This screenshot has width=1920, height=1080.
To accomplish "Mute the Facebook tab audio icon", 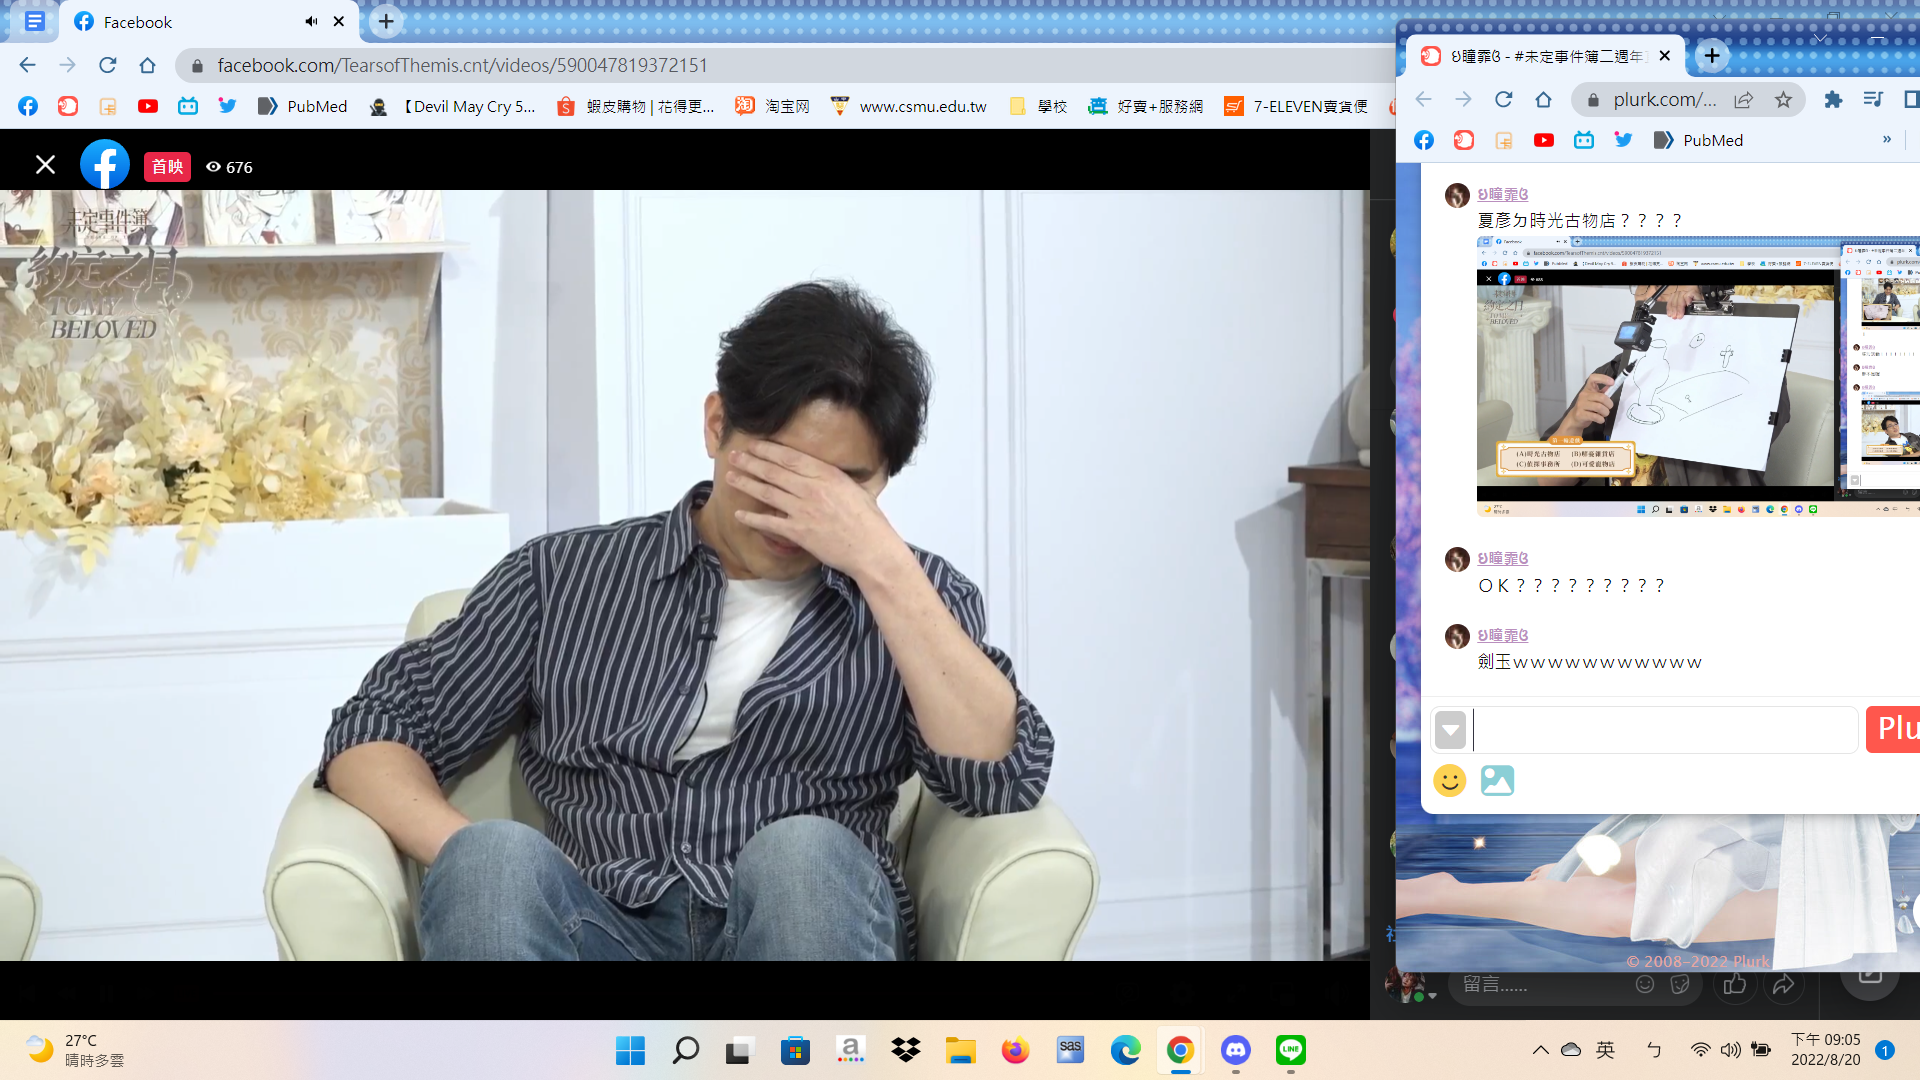I will 311,21.
